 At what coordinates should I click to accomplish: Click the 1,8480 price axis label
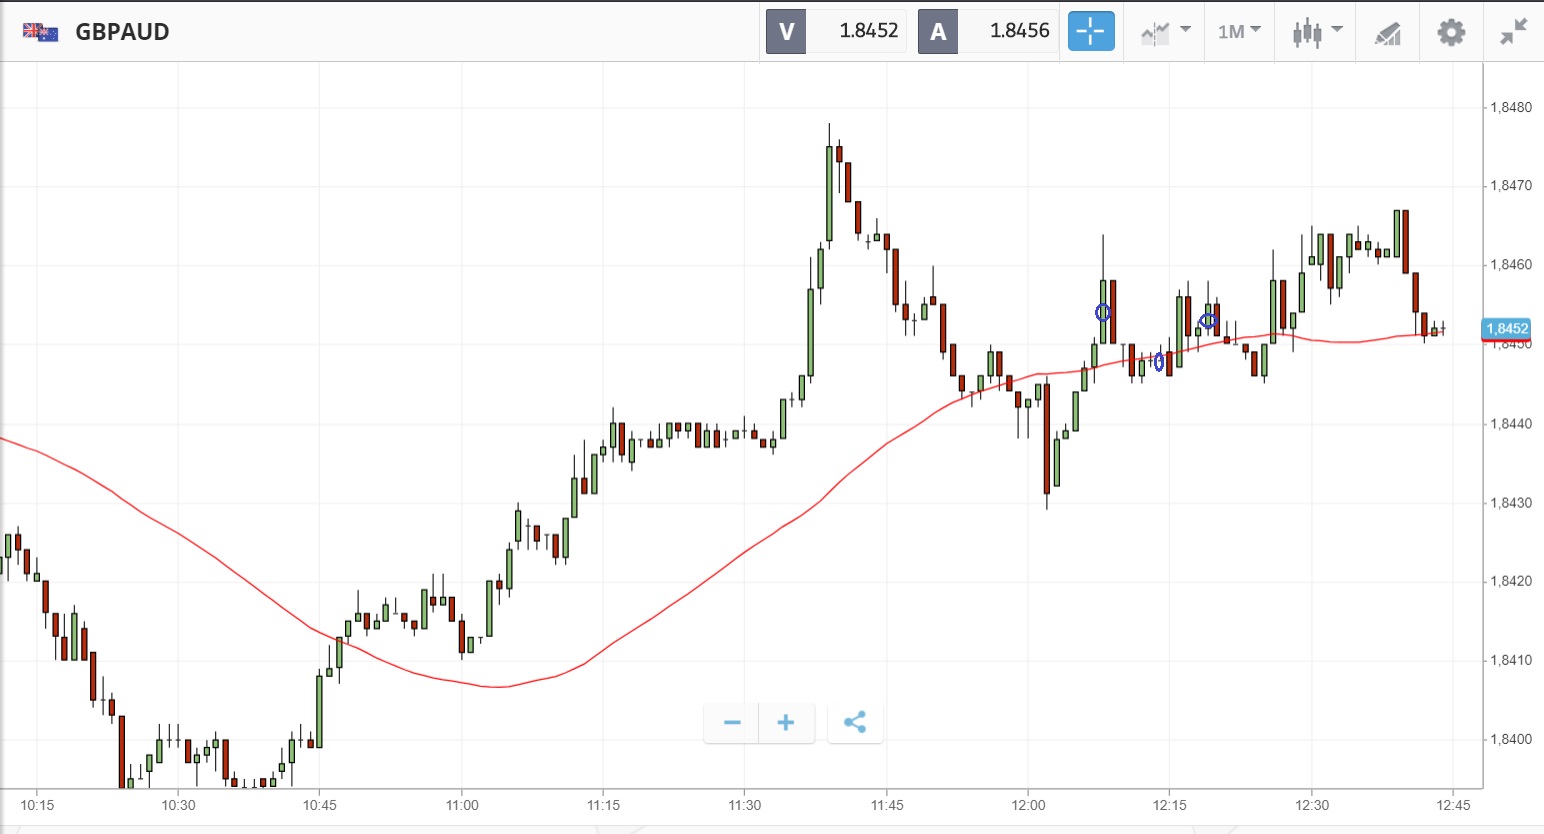point(1511,108)
